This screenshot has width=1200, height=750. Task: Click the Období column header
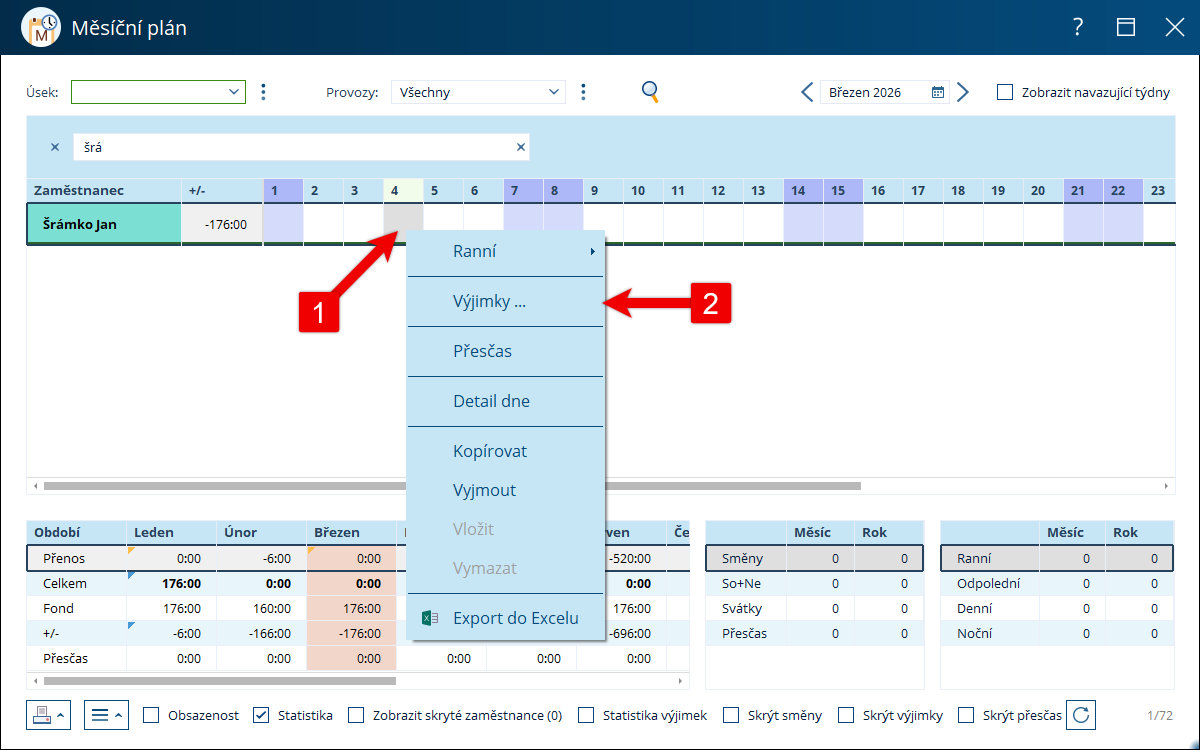point(76,533)
